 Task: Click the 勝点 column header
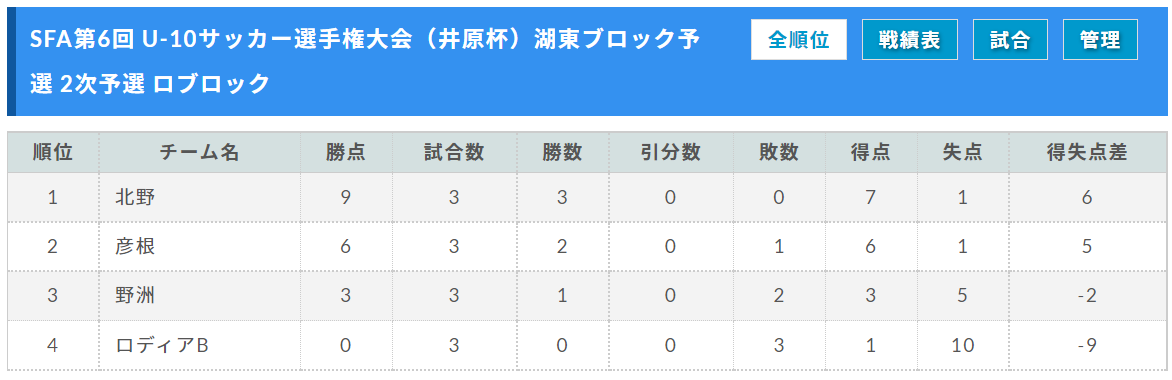pos(346,153)
